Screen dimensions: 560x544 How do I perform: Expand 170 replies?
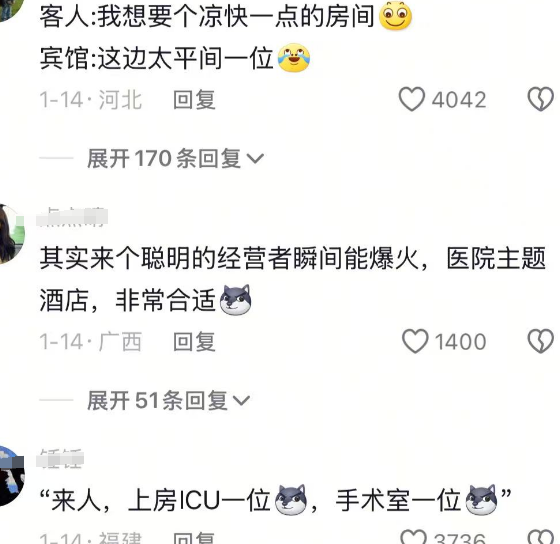point(175,158)
